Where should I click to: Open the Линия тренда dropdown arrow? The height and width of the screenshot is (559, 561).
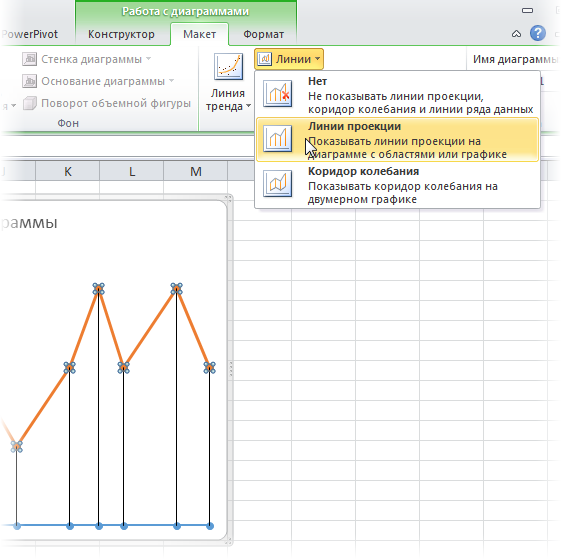pyautogui.click(x=248, y=106)
